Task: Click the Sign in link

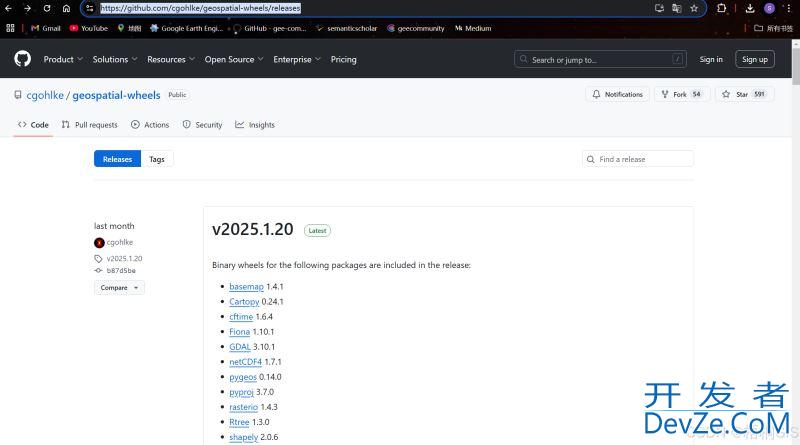Action: 711,59
